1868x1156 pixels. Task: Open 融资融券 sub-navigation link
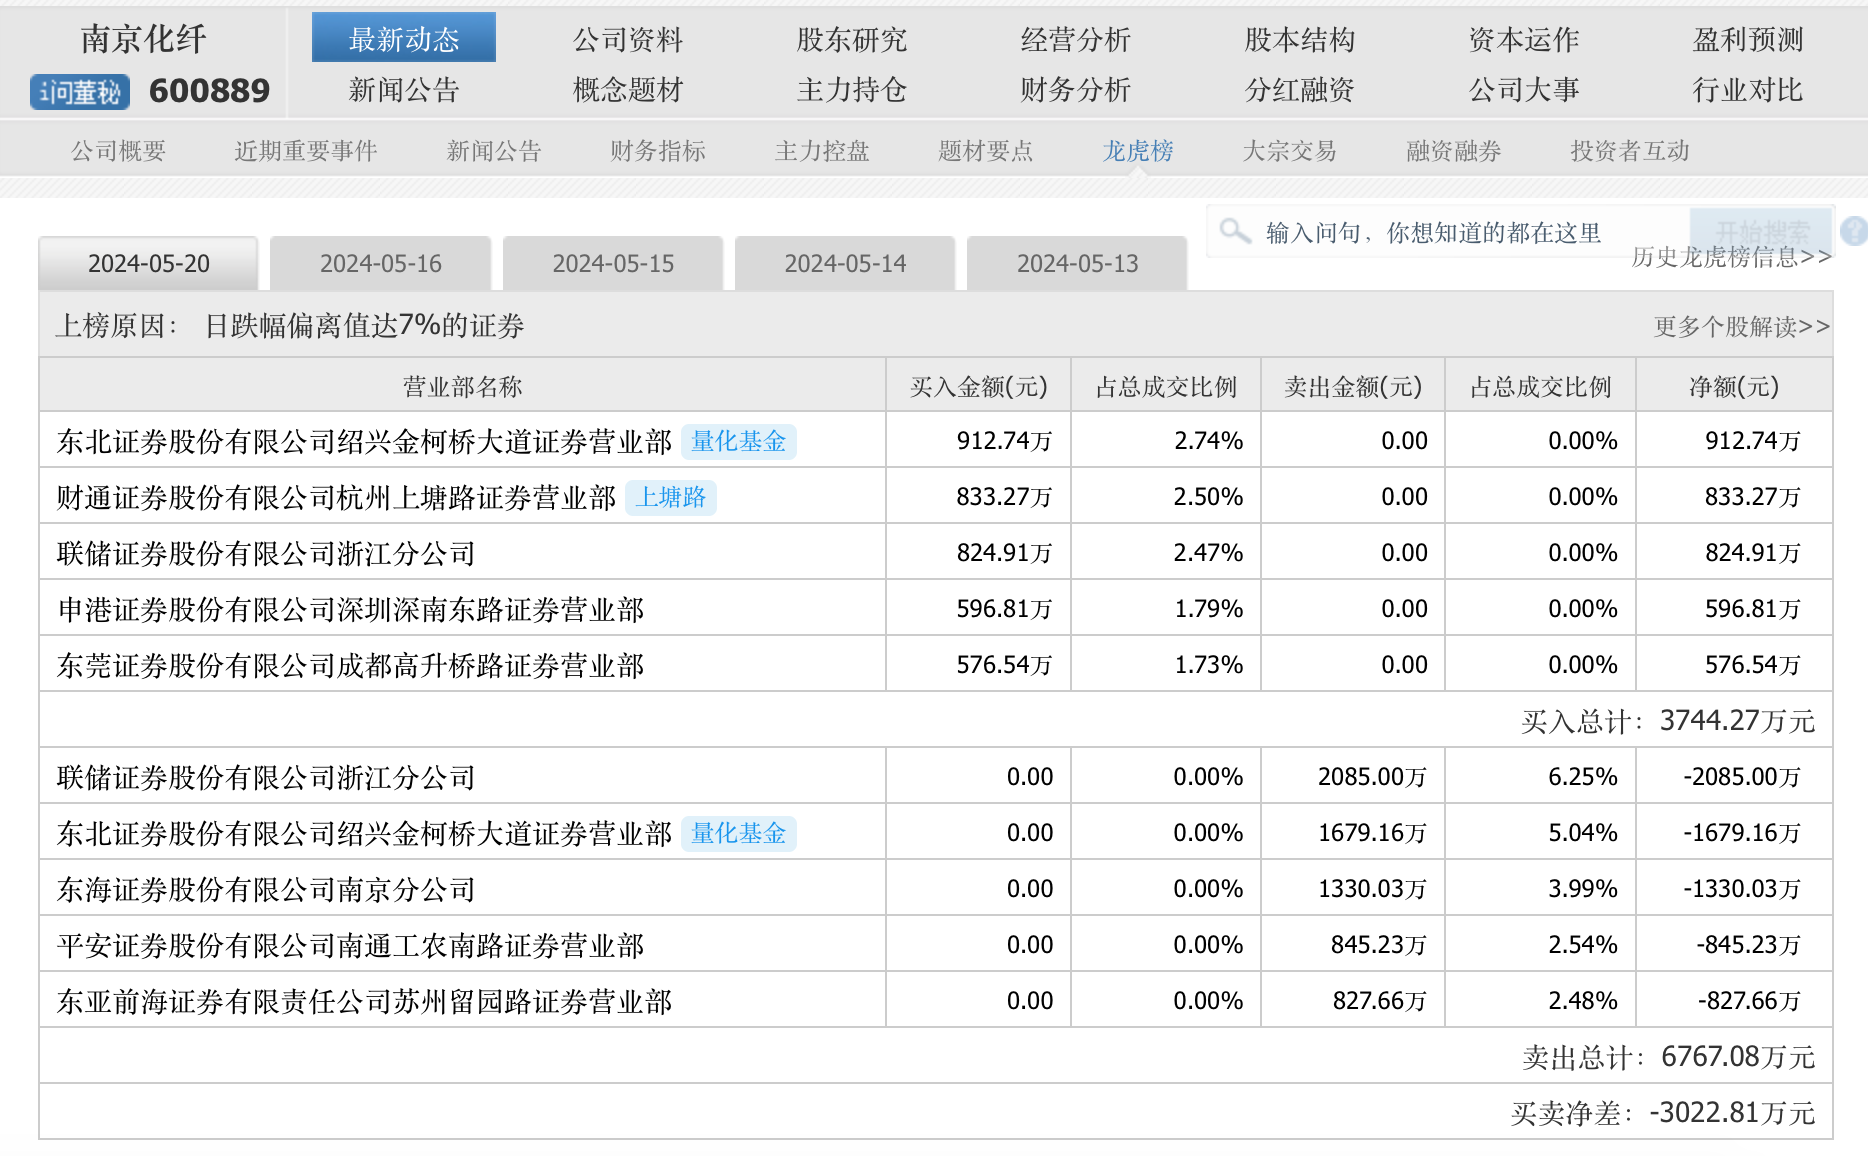1453,151
